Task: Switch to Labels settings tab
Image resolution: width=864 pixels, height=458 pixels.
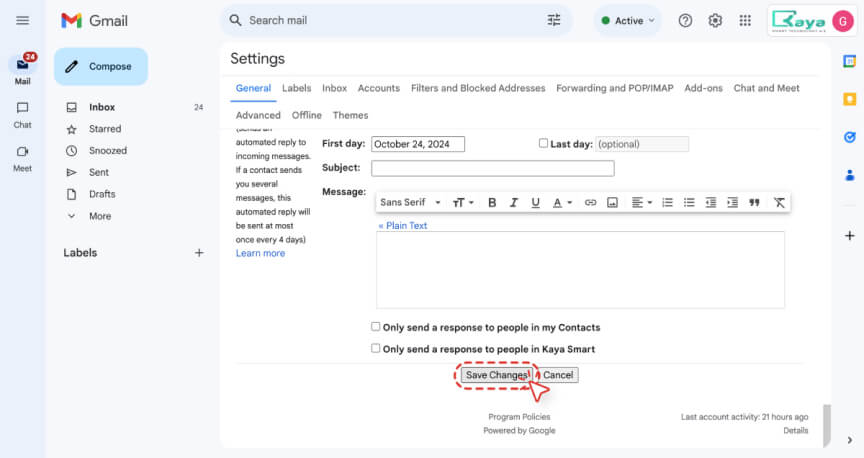Action: 296,88
